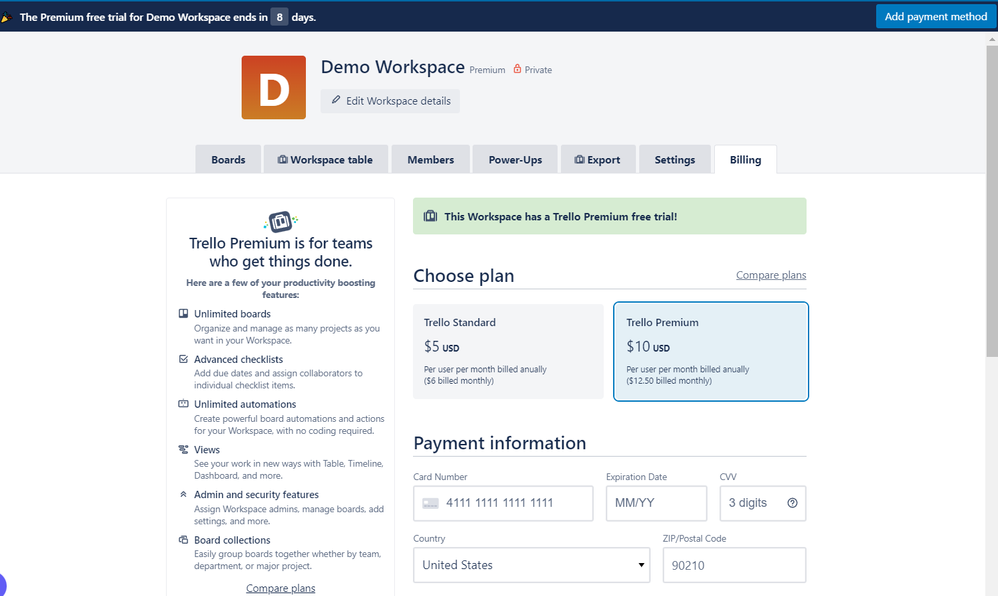Screen dimensions: 998x596
Task: Click the Admin and security chevrons icon
Action: (x=185, y=494)
